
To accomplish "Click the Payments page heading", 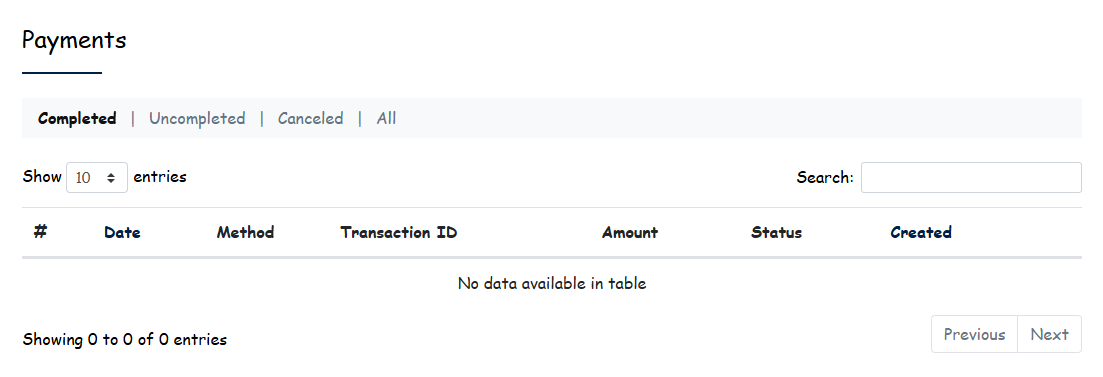I will click(x=74, y=40).
